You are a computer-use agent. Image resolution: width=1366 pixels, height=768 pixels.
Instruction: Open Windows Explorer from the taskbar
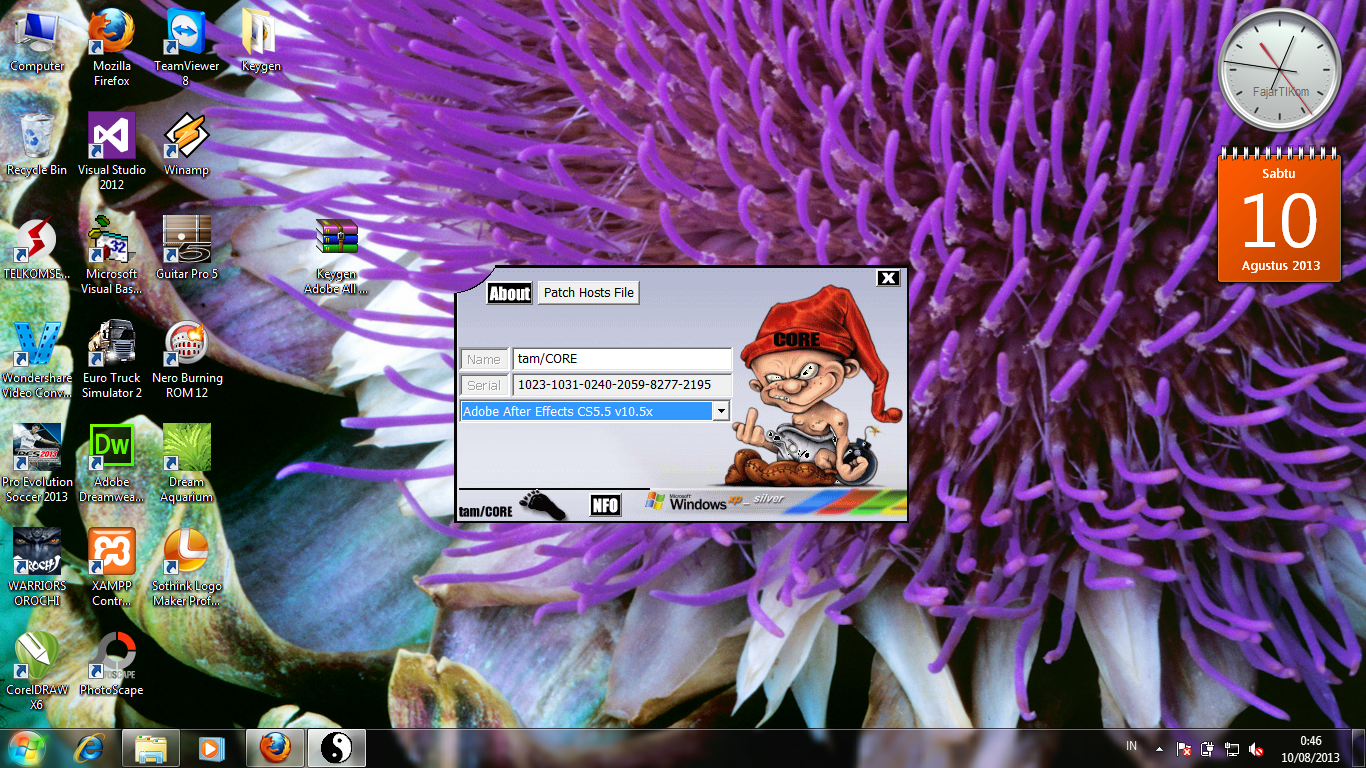pyautogui.click(x=151, y=748)
